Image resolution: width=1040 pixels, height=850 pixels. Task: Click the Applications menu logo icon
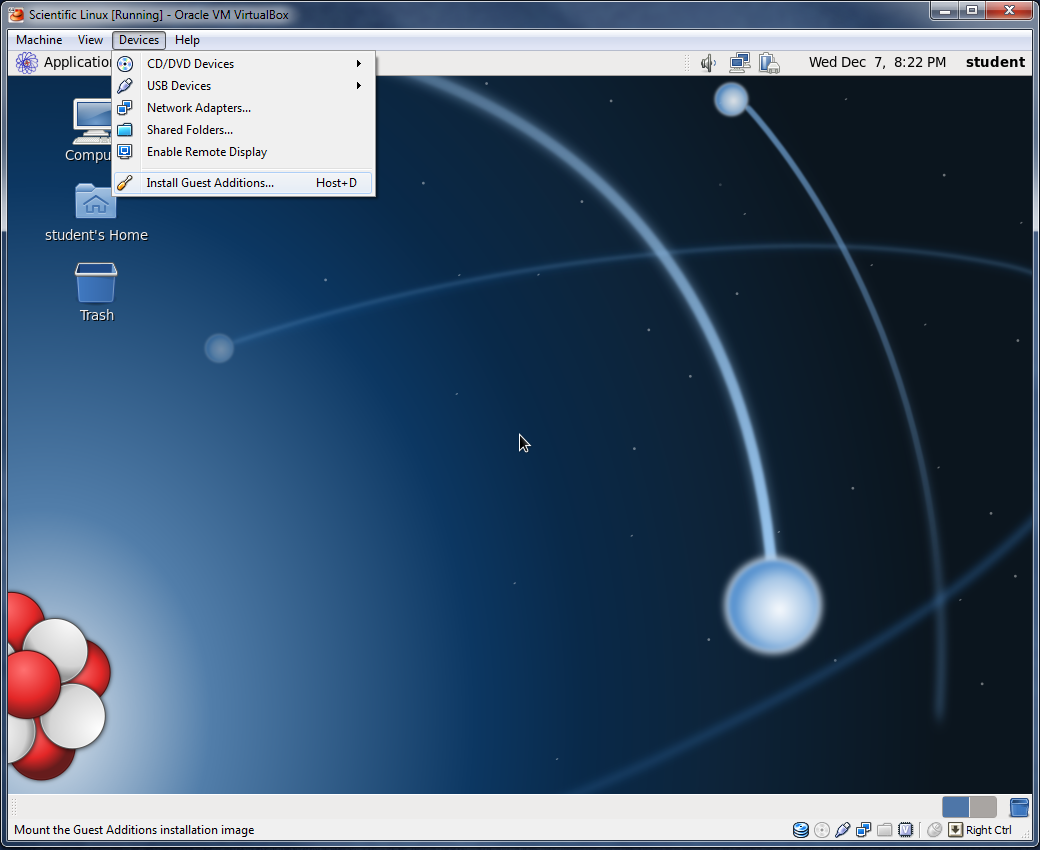tap(27, 63)
